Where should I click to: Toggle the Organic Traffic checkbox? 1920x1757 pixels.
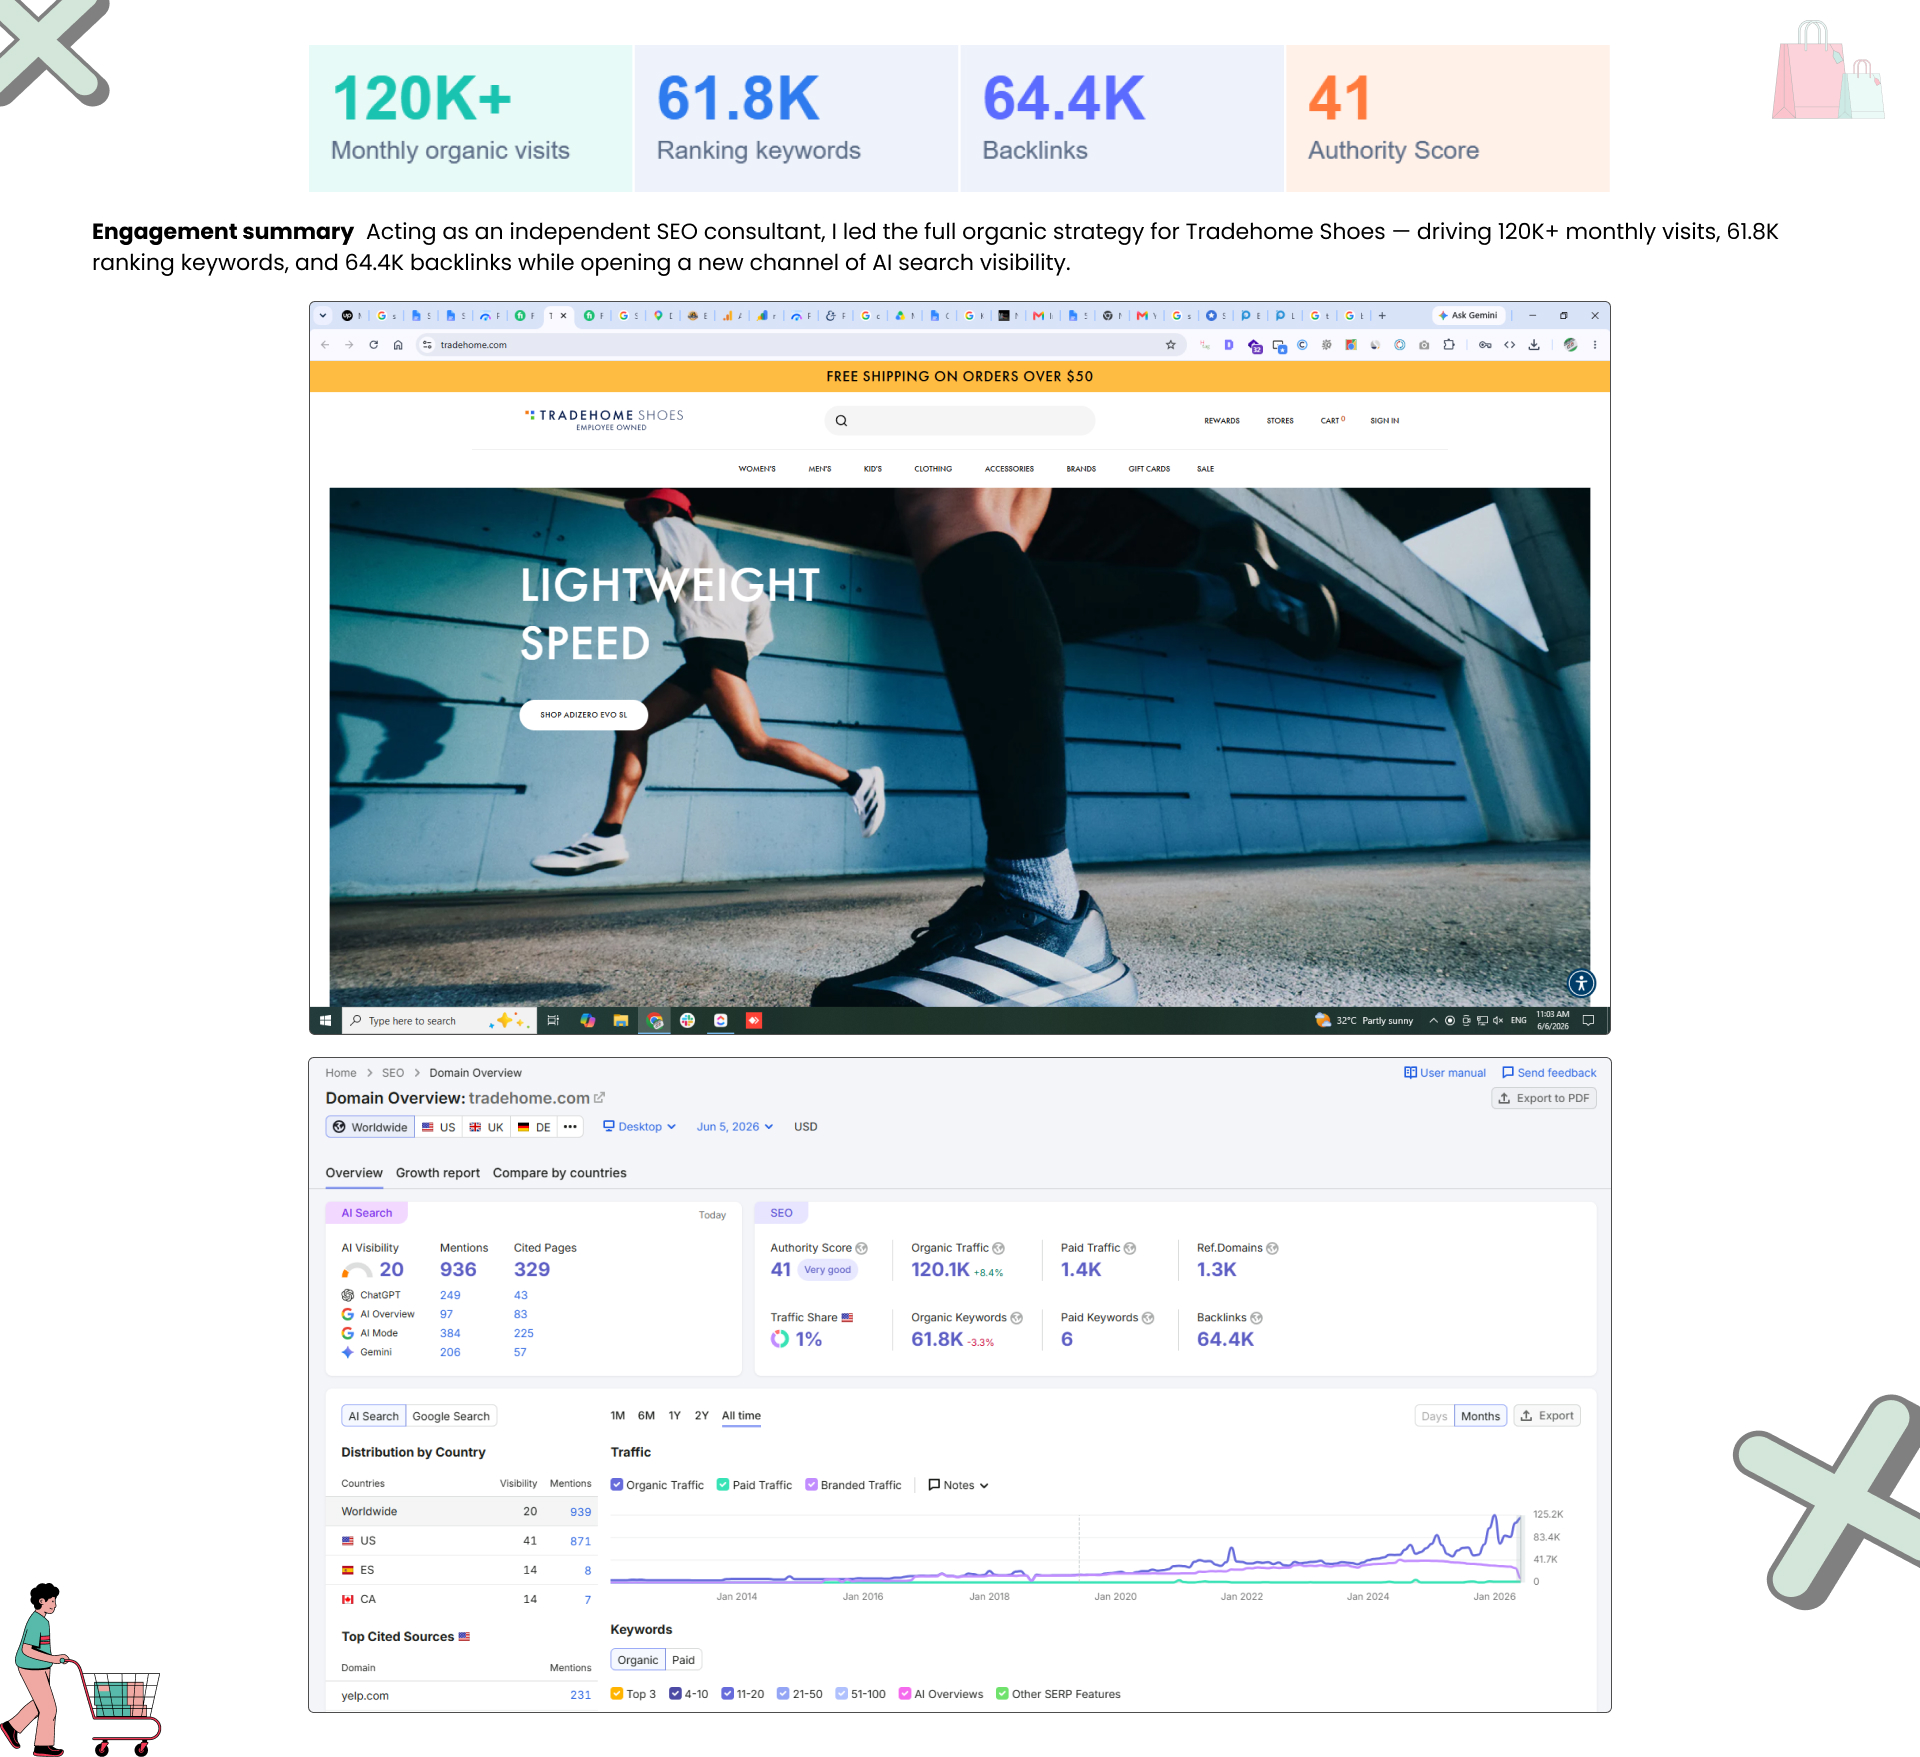617,1485
